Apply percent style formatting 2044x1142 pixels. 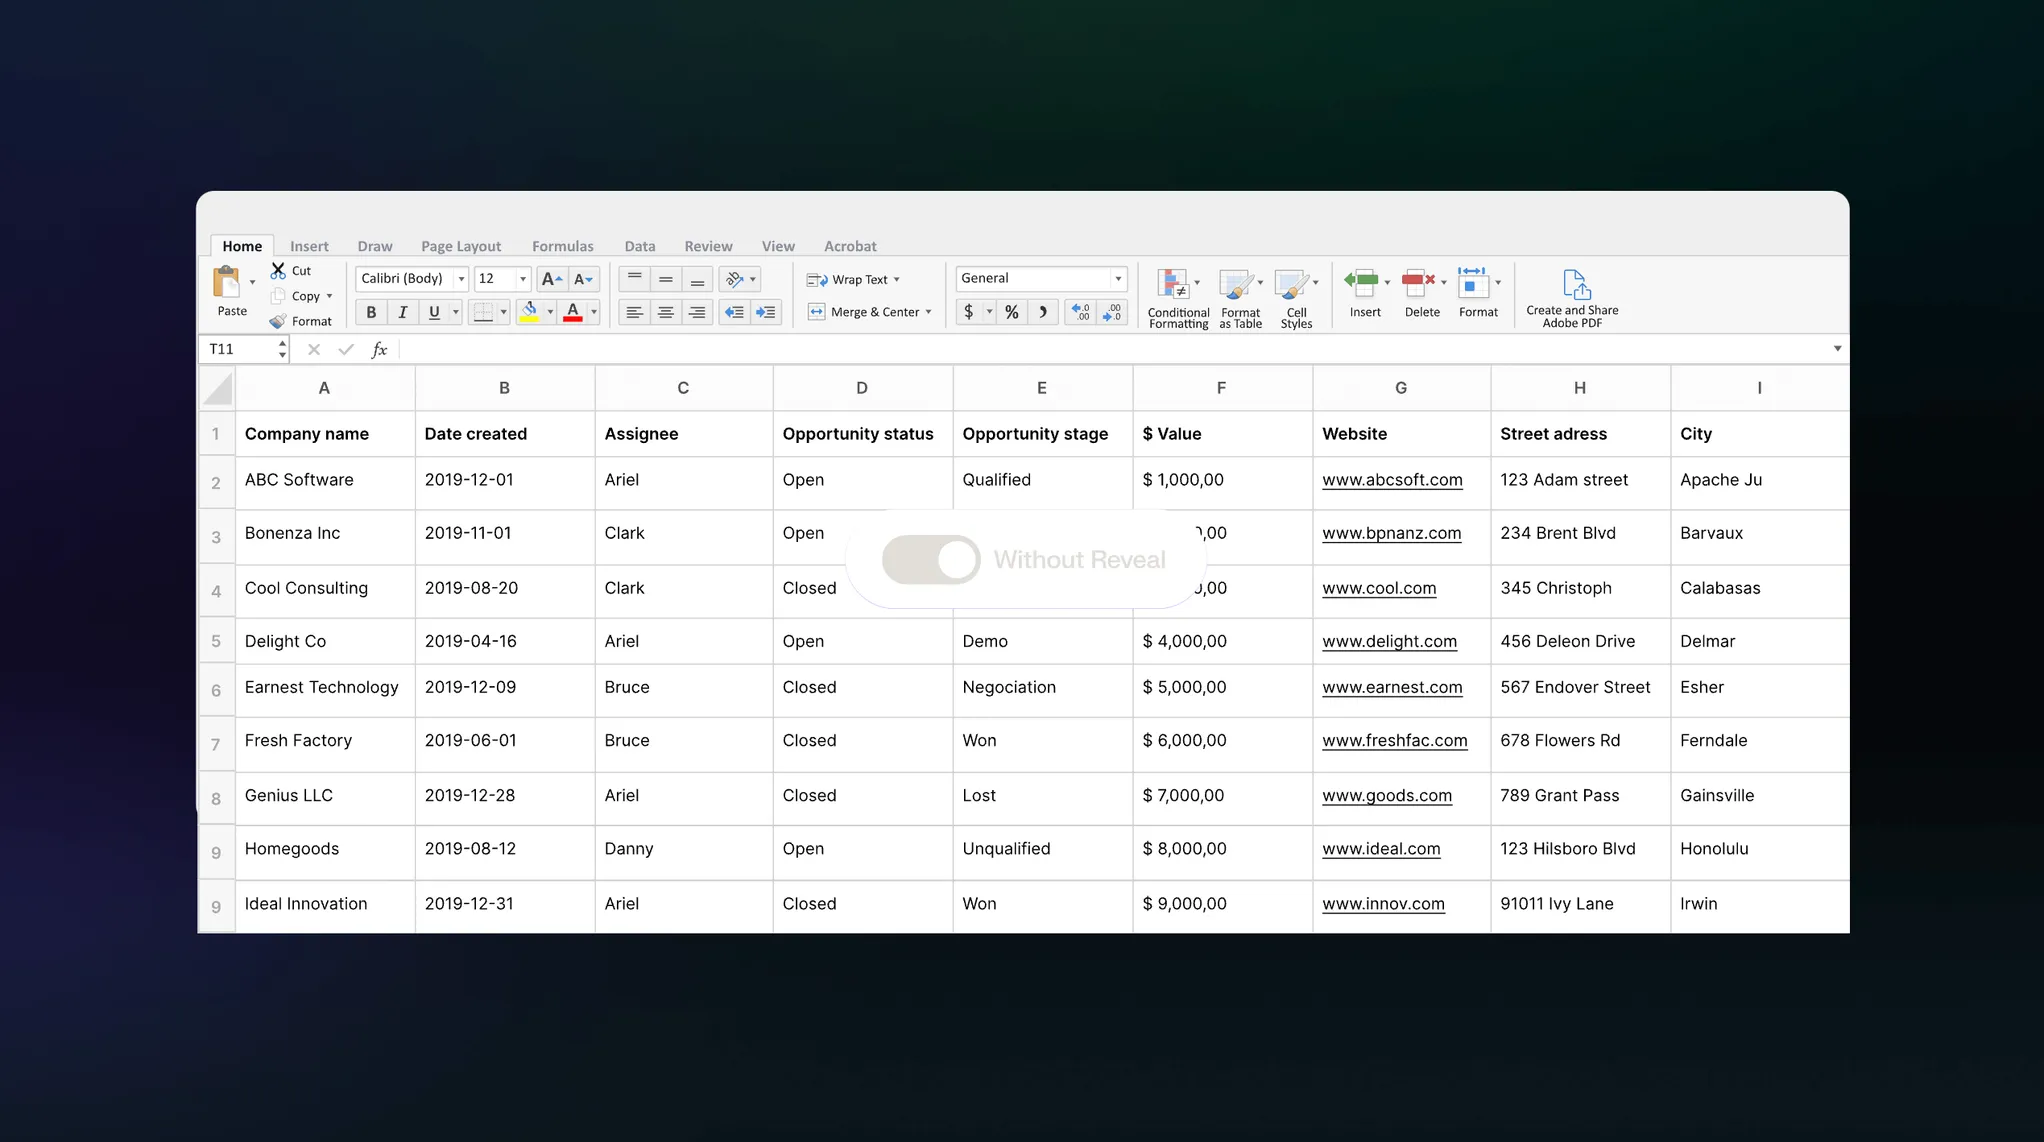tap(1012, 312)
